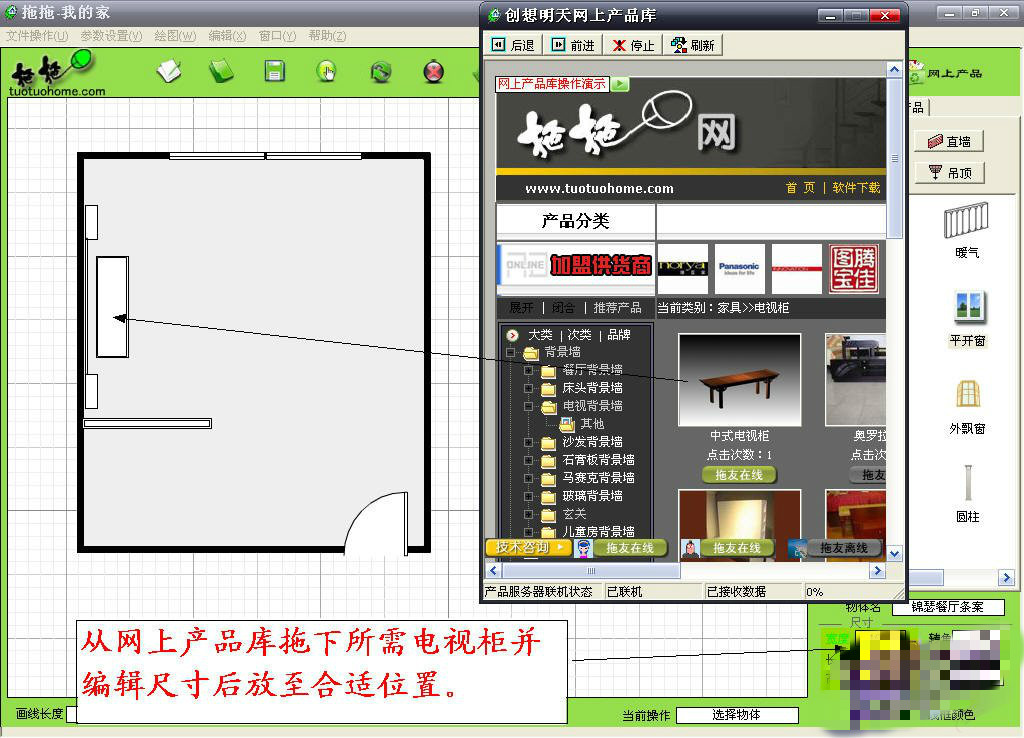This screenshot has width=1024, height=738.
Task: Expand the 床头背景墙 tree node
Action: 528,388
